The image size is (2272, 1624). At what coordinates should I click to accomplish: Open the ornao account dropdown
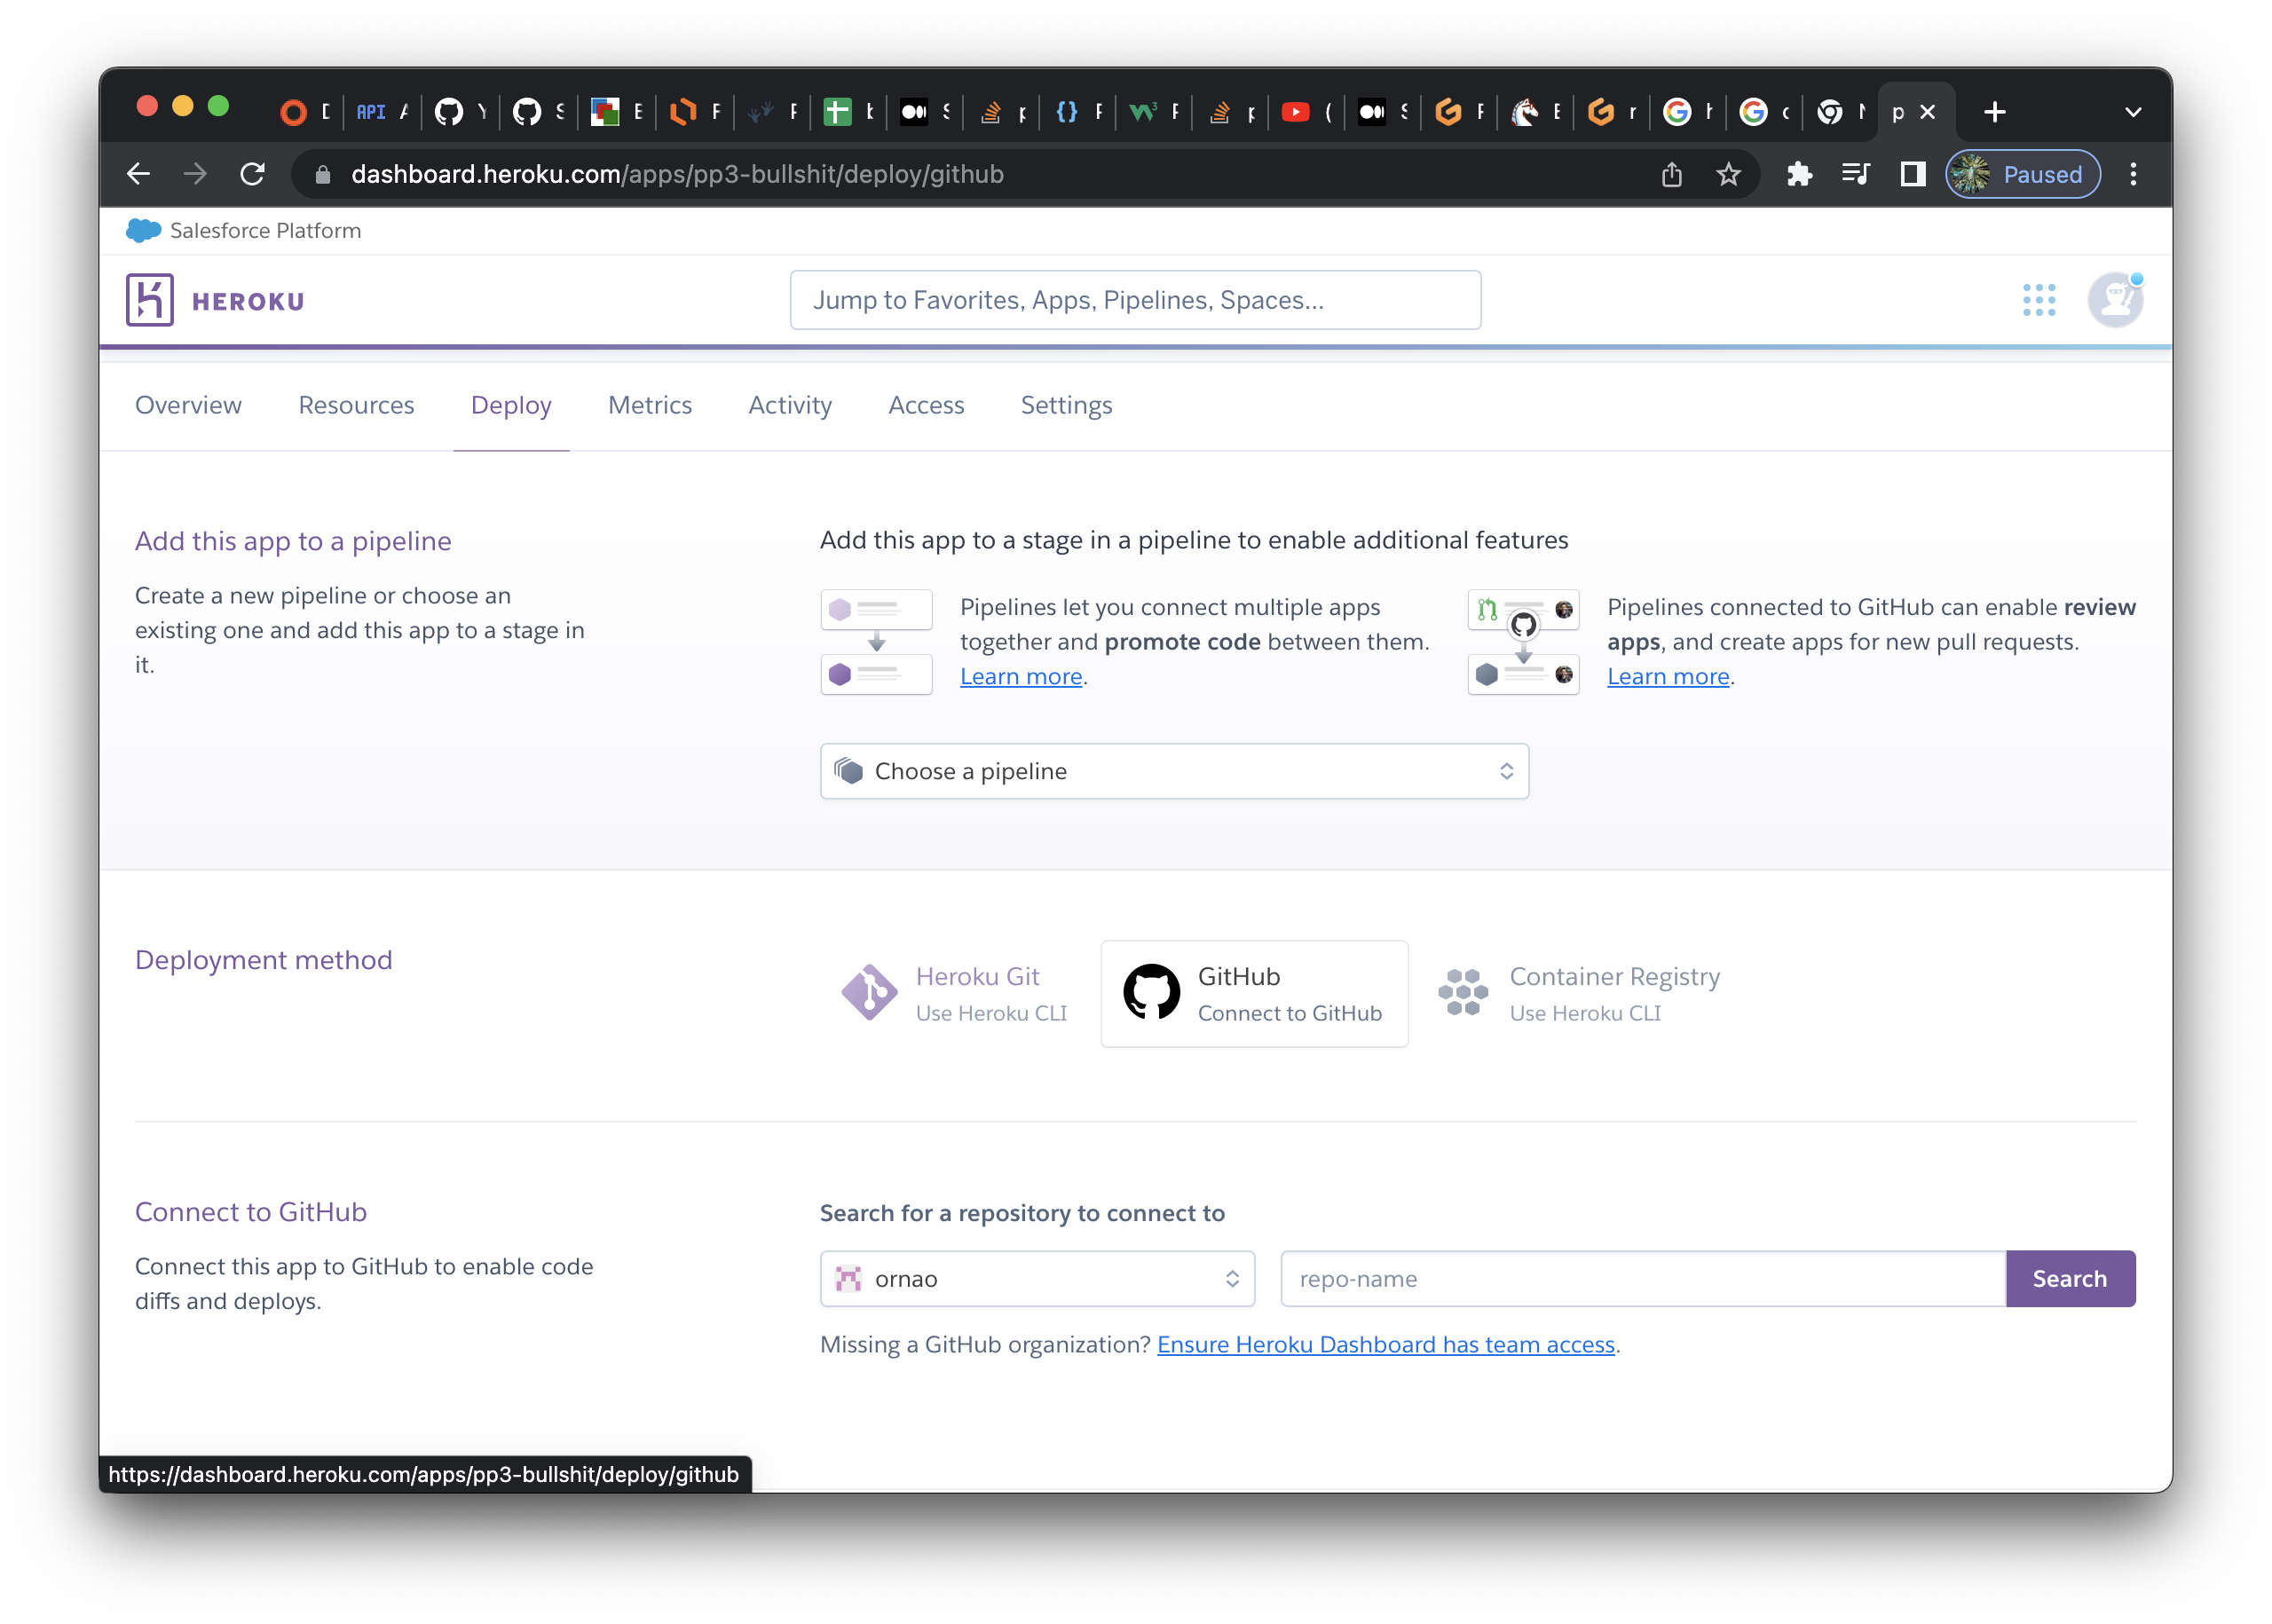tap(1037, 1279)
